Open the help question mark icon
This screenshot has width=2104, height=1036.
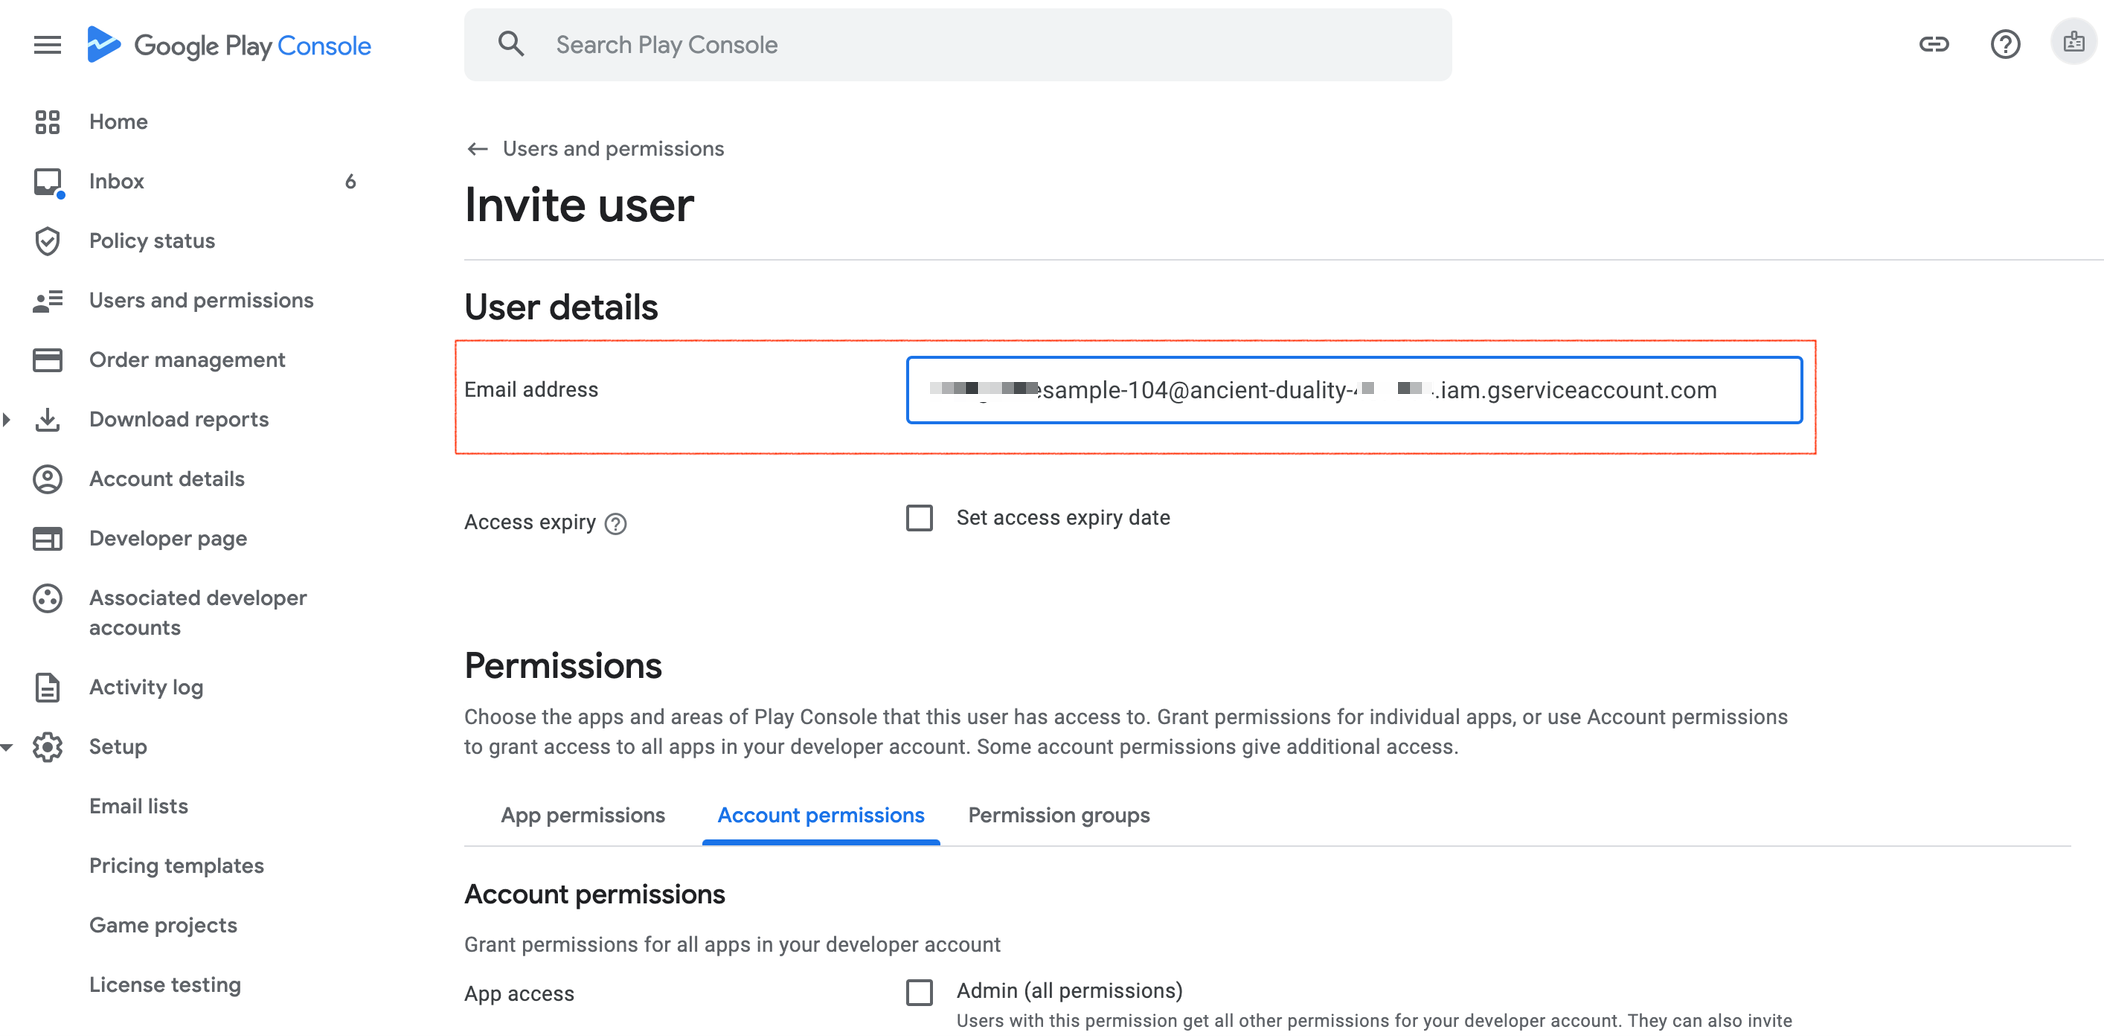[x=2004, y=44]
